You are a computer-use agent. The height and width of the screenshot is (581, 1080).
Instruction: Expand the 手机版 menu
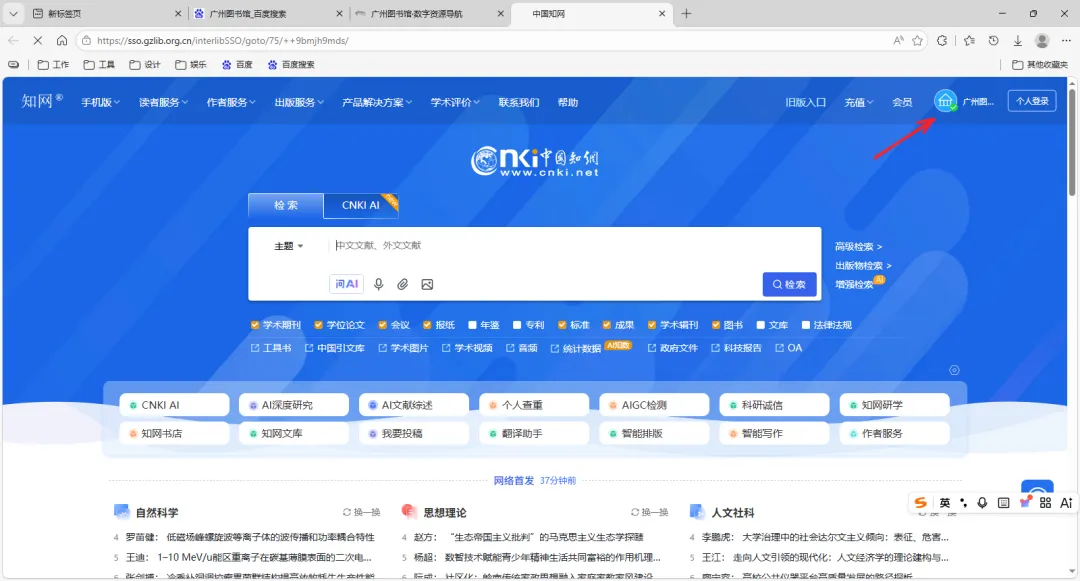tap(101, 102)
